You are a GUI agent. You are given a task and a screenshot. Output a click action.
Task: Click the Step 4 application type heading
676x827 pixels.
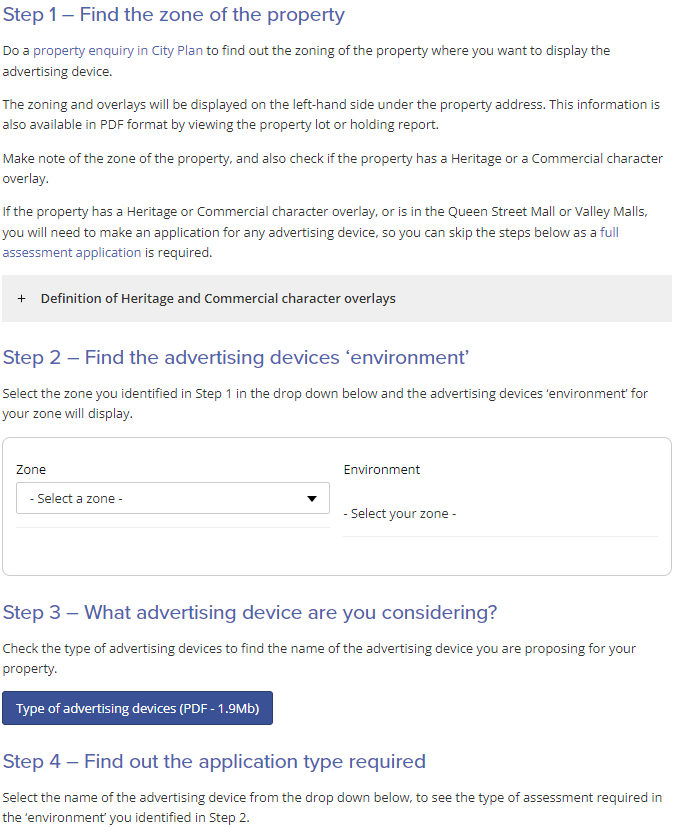pyautogui.click(x=213, y=760)
